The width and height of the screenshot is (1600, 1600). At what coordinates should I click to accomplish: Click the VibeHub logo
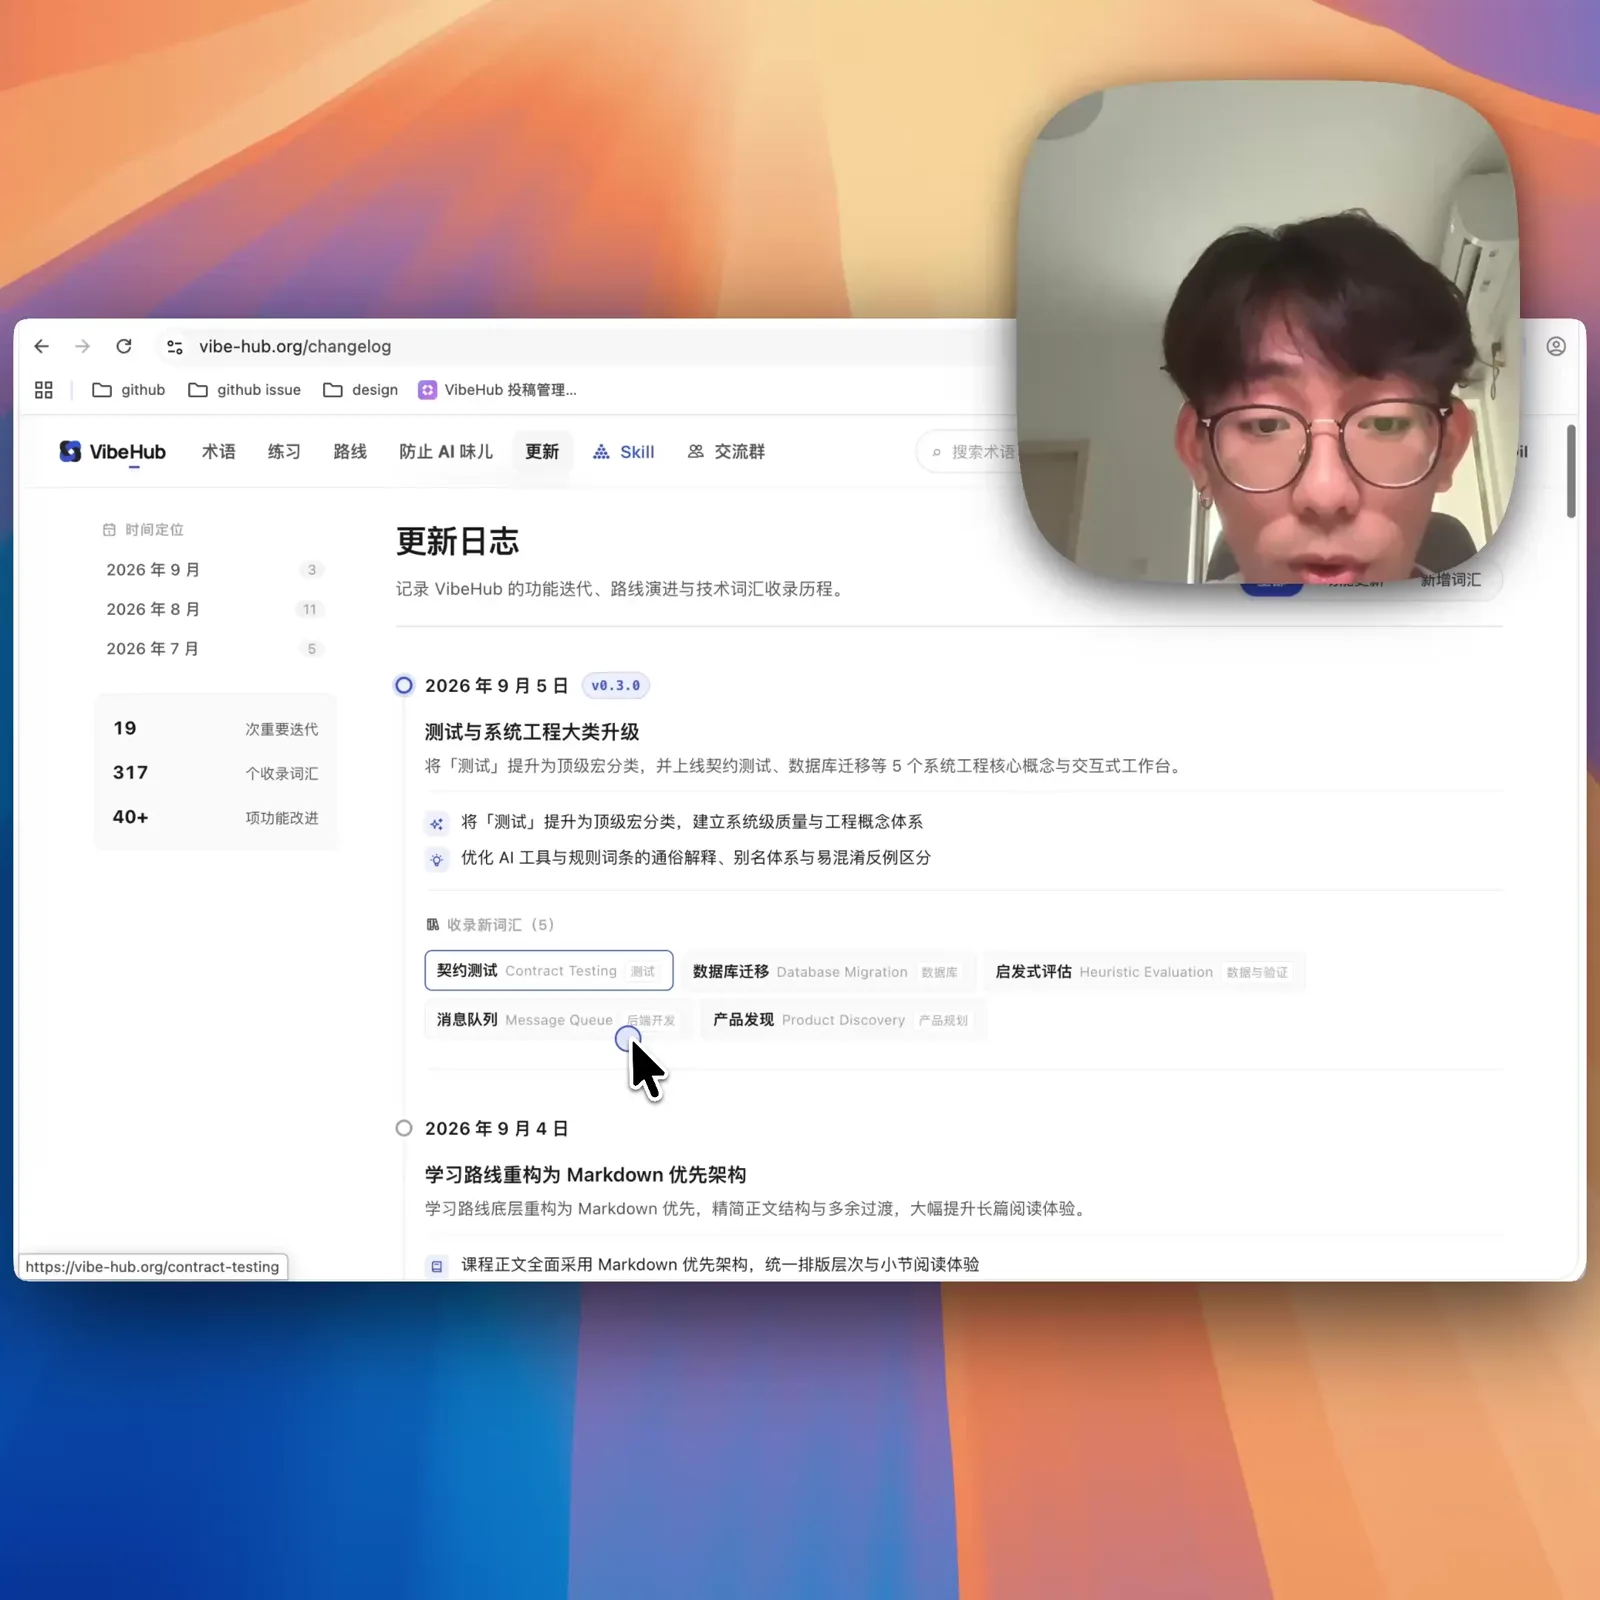tap(113, 452)
